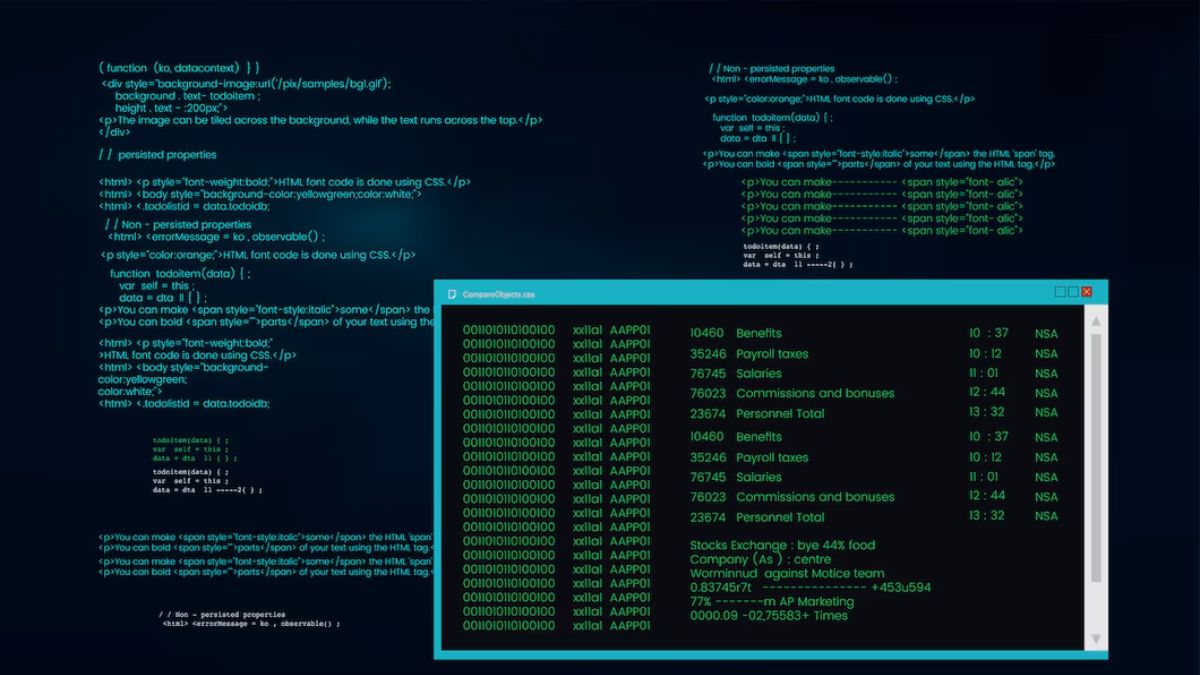Click the scrollbar up arrow
This screenshot has height=675, width=1200.
[1095, 321]
